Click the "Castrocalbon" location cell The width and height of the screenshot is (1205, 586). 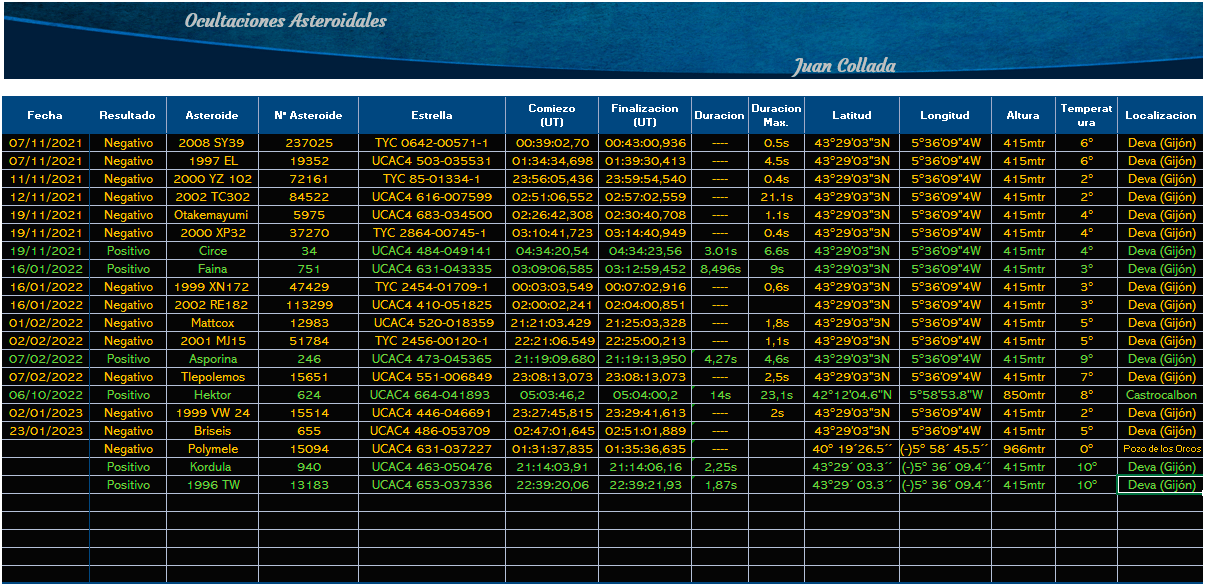[1160, 395]
